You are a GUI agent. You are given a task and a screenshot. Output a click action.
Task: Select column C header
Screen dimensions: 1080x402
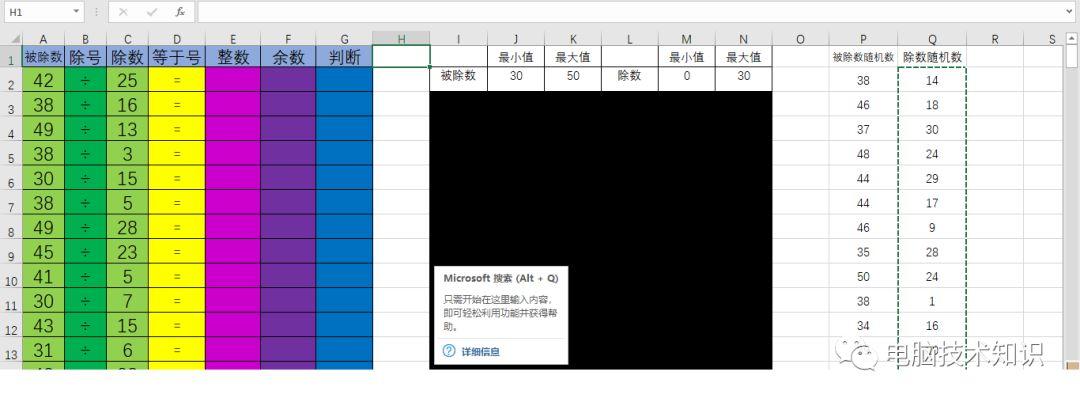[x=127, y=40]
